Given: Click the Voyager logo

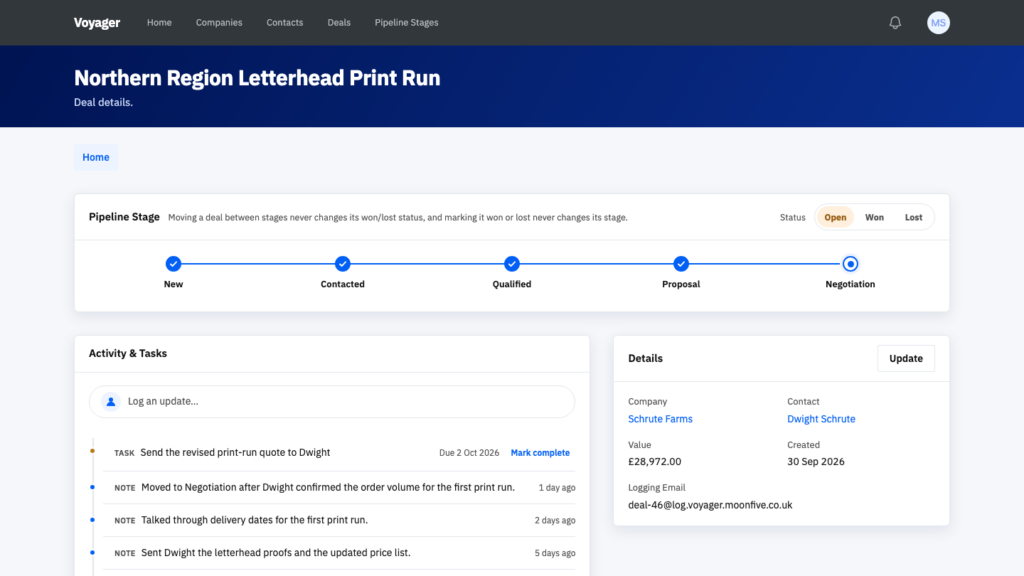Looking at the screenshot, I should (x=97, y=23).
